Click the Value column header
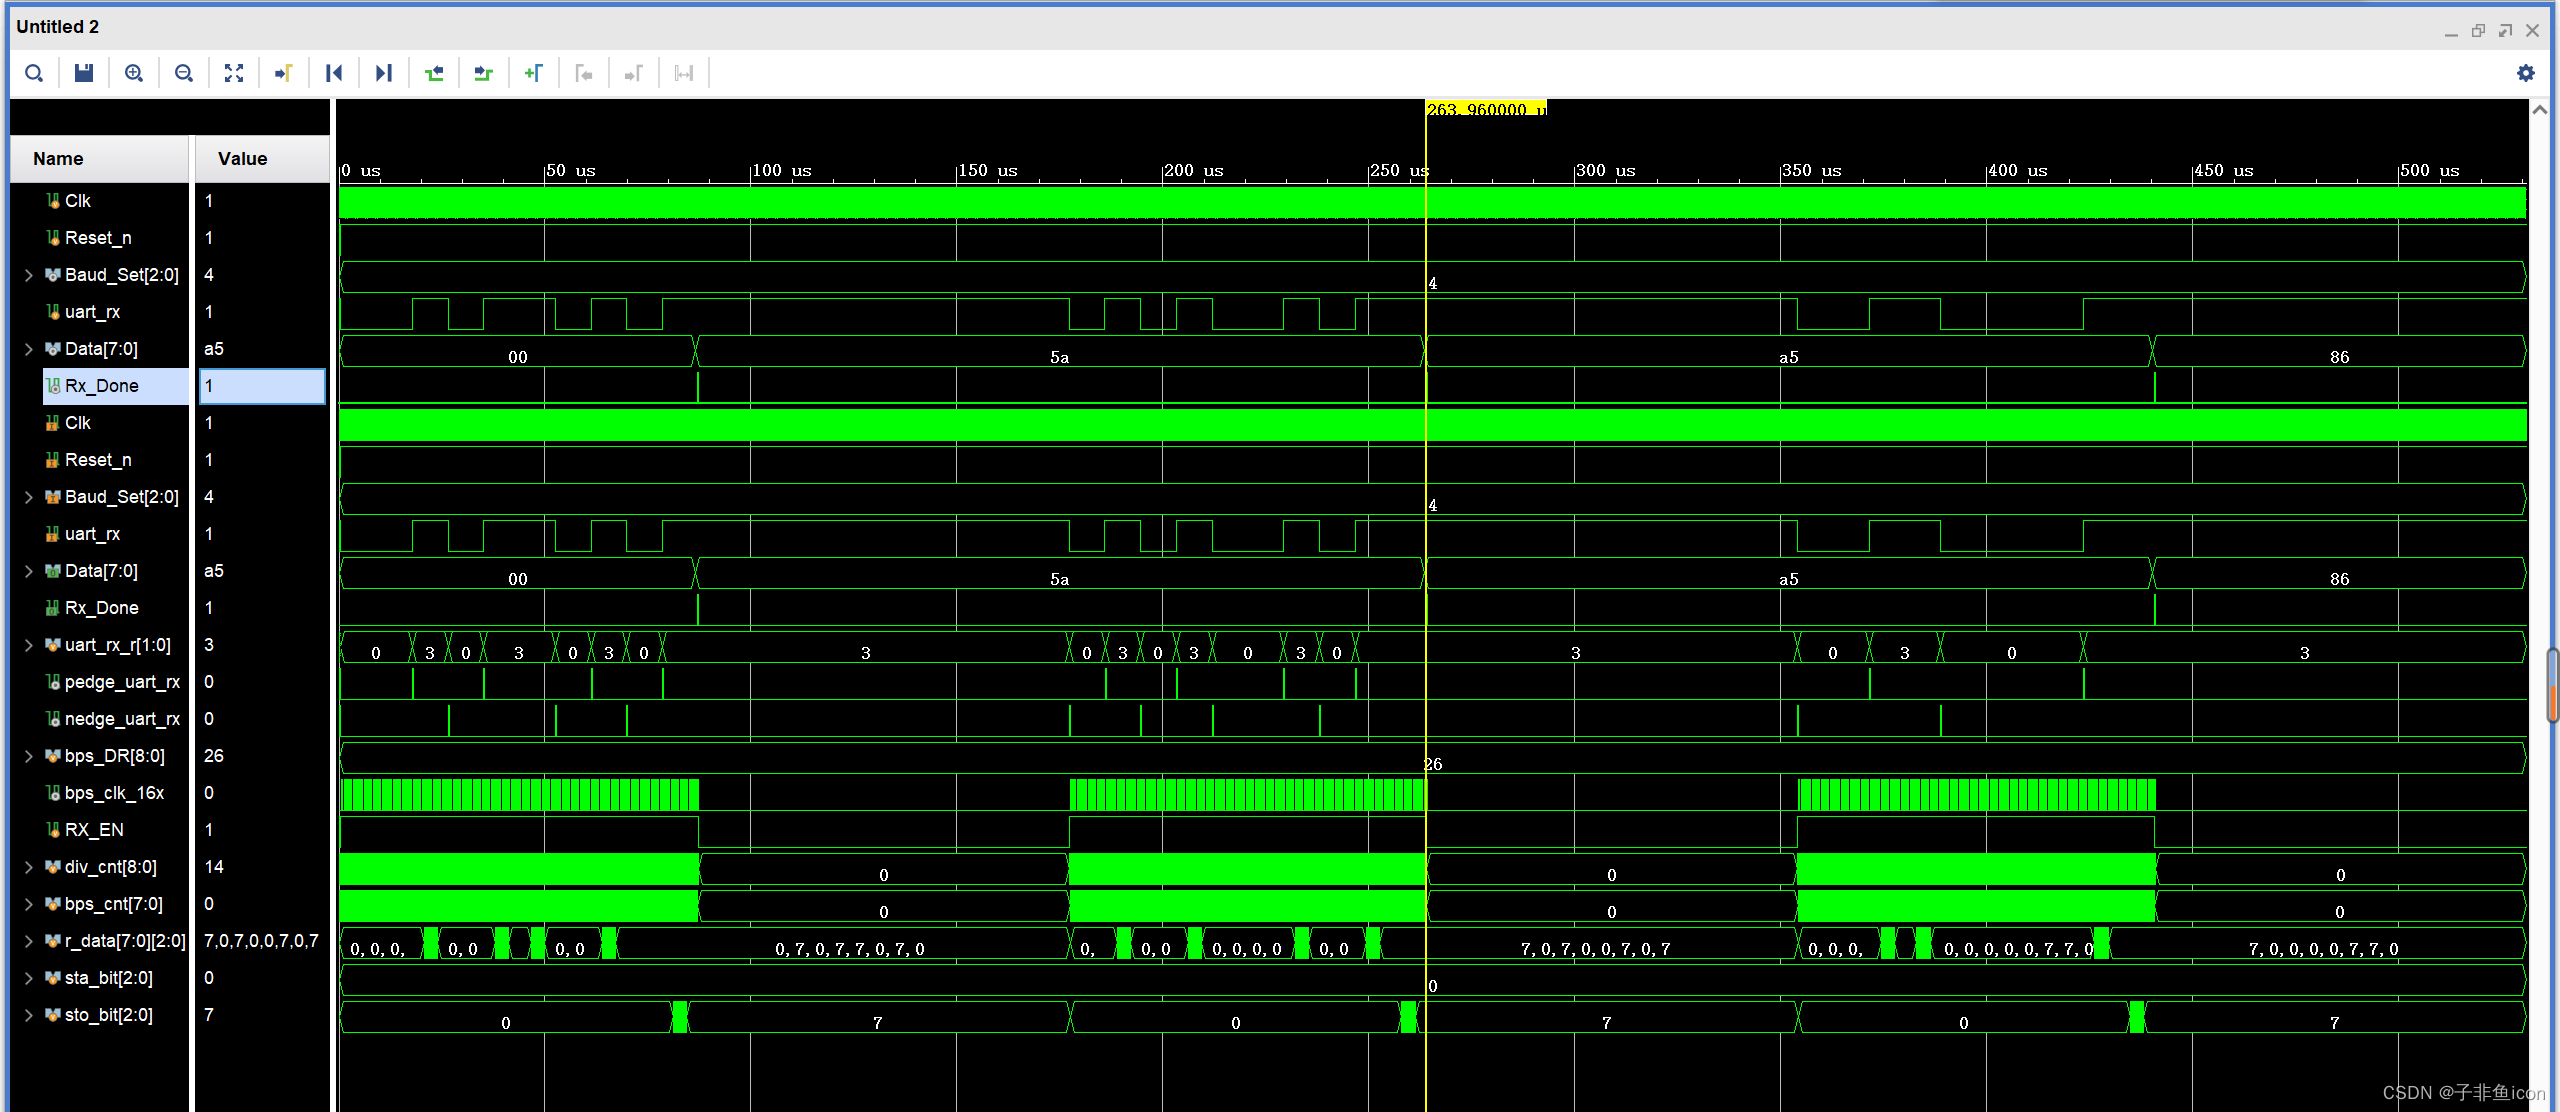The width and height of the screenshot is (2560, 1112). point(243,159)
